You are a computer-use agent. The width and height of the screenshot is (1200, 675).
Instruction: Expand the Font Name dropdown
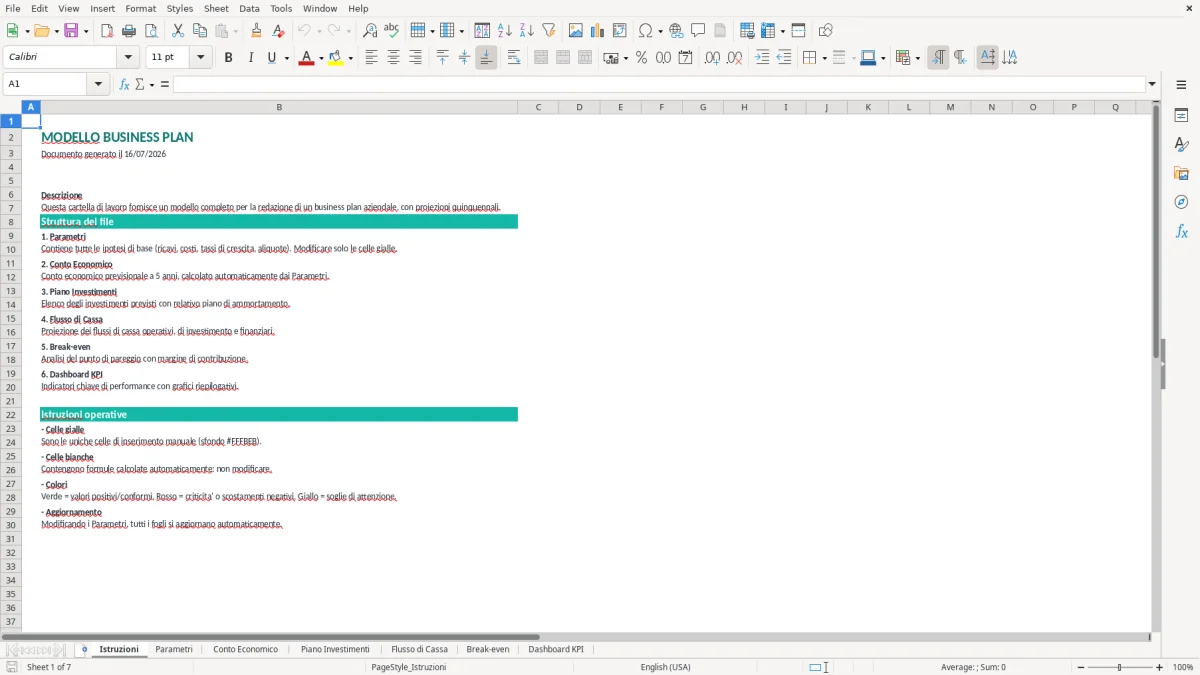point(127,58)
